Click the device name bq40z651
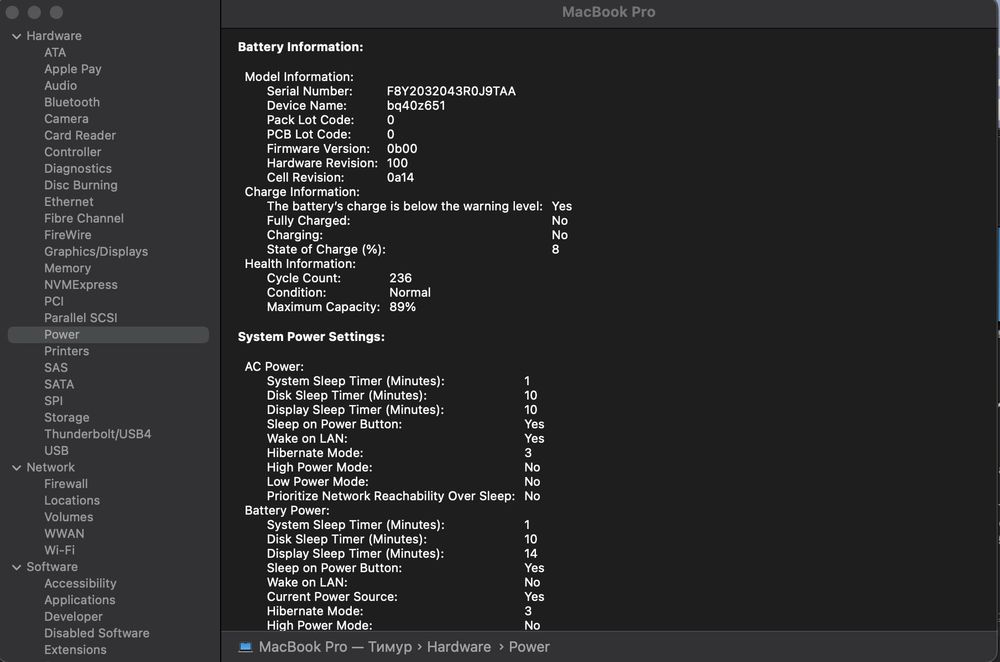This screenshot has height=662, width=1000. [416, 105]
